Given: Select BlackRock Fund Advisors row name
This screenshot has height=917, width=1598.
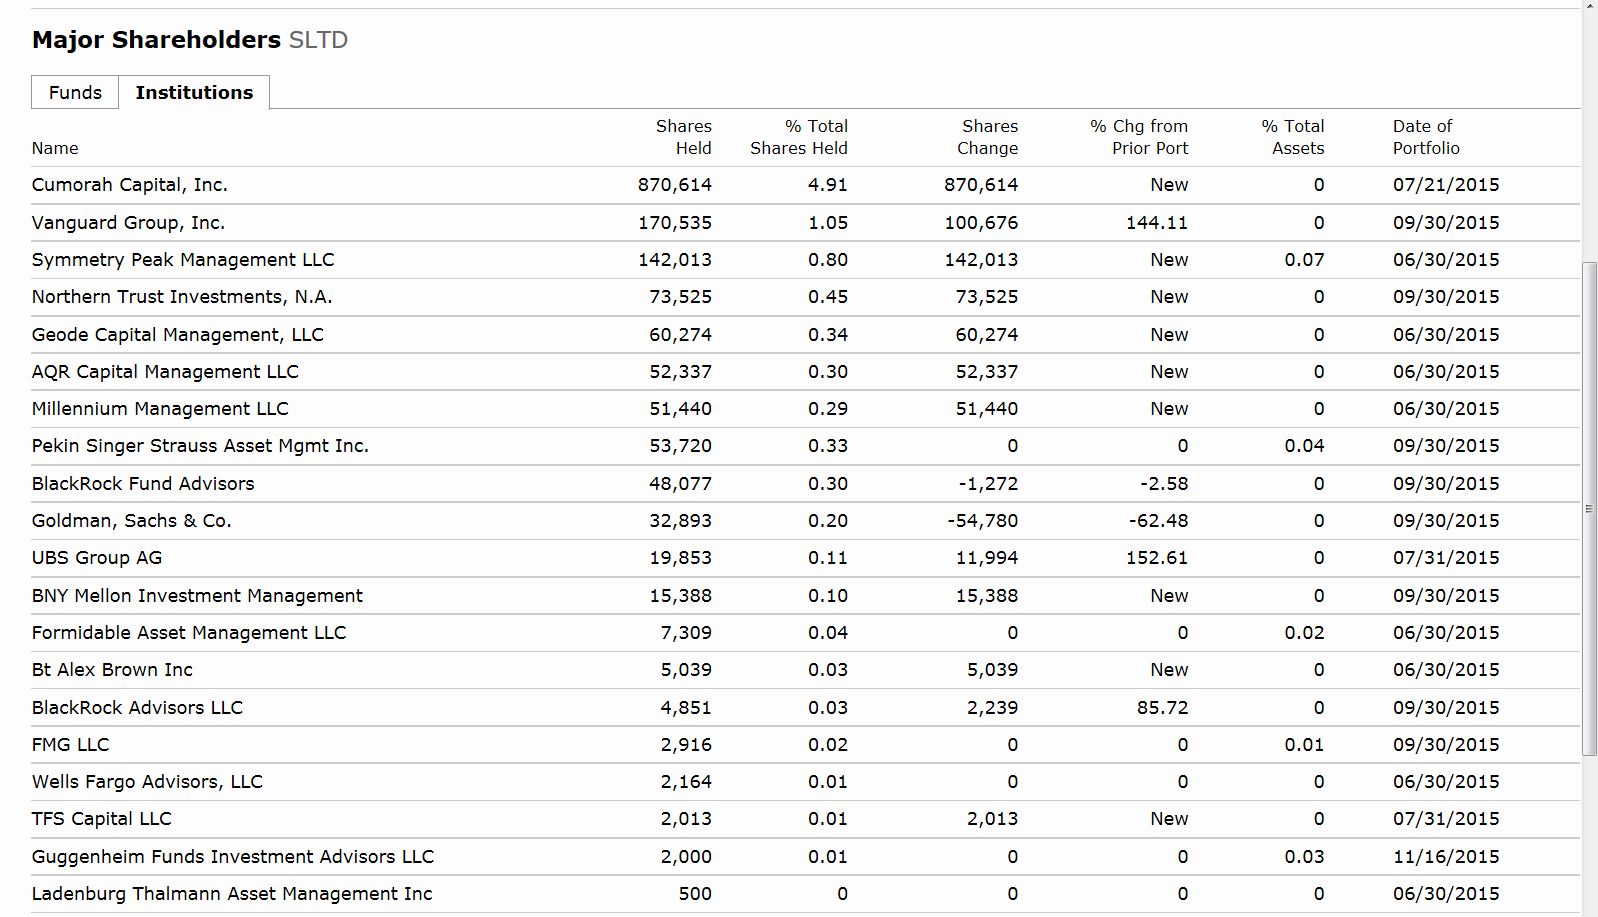Looking at the screenshot, I should (x=143, y=484).
